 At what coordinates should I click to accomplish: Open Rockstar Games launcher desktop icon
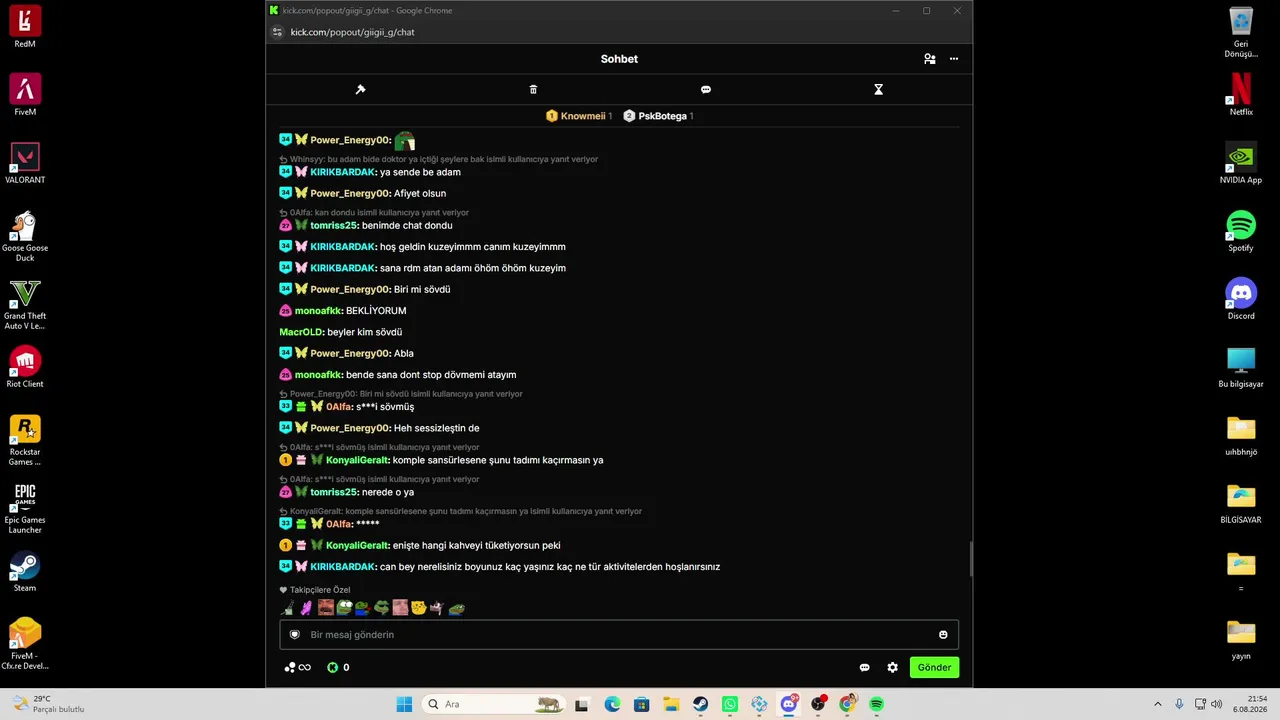[25, 440]
